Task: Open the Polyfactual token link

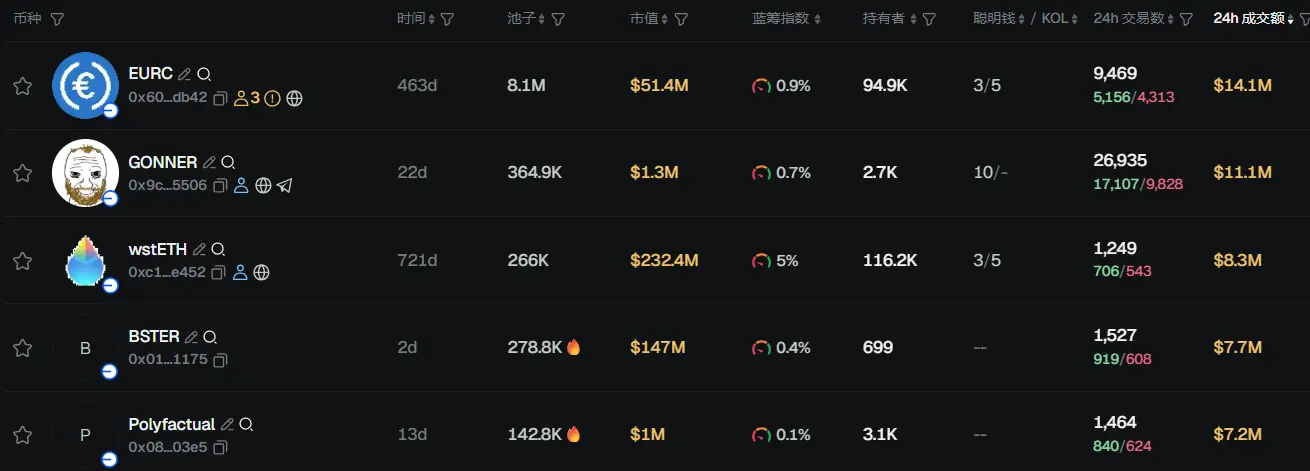Action: click(172, 424)
